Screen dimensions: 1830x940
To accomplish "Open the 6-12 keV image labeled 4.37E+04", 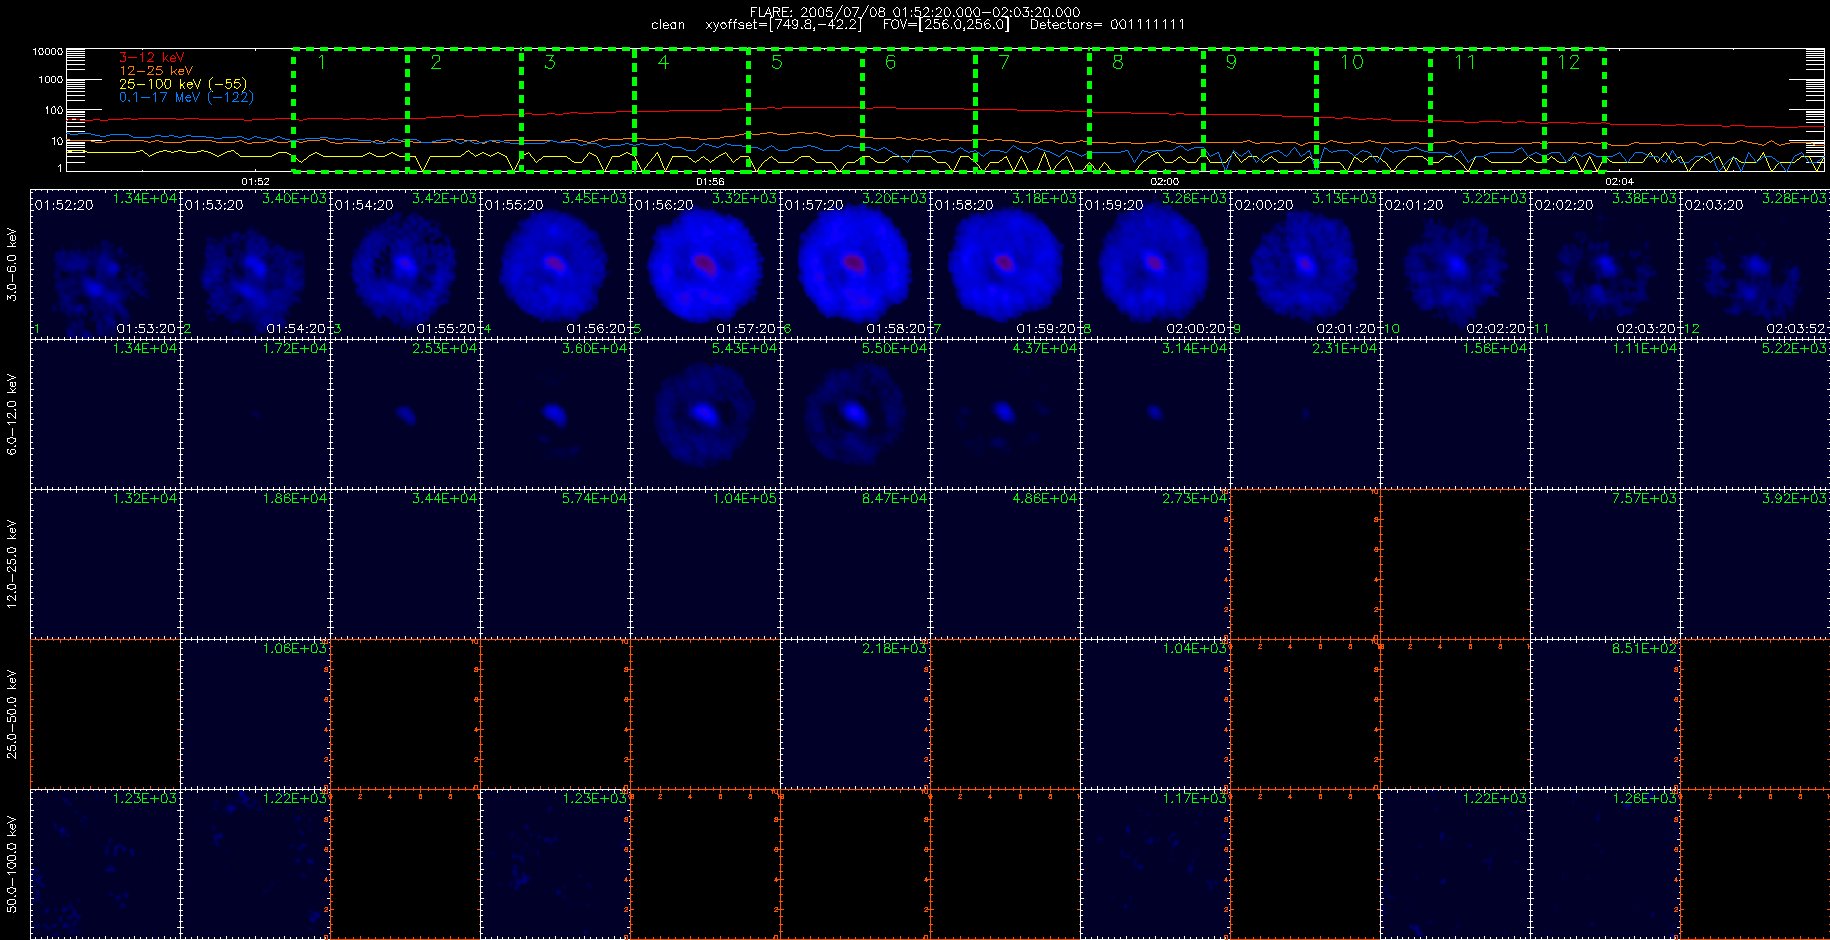I will click(1005, 414).
